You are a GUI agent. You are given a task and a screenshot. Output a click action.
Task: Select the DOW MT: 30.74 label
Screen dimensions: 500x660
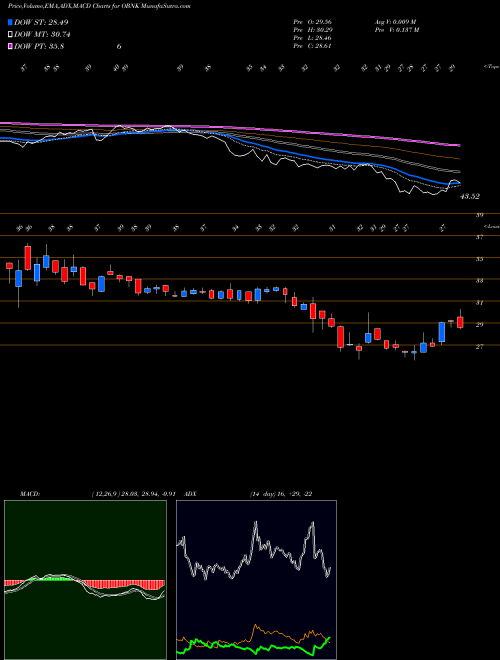tap(42, 35)
